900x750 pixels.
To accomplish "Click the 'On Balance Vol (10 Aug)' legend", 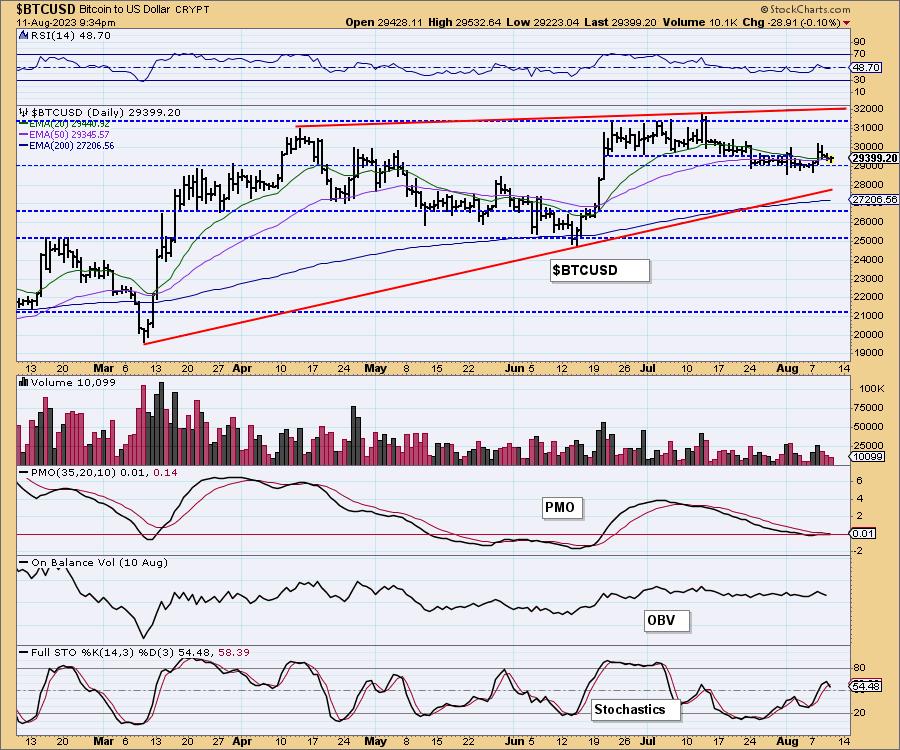I will pyautogui.click(x=99, y=562).
